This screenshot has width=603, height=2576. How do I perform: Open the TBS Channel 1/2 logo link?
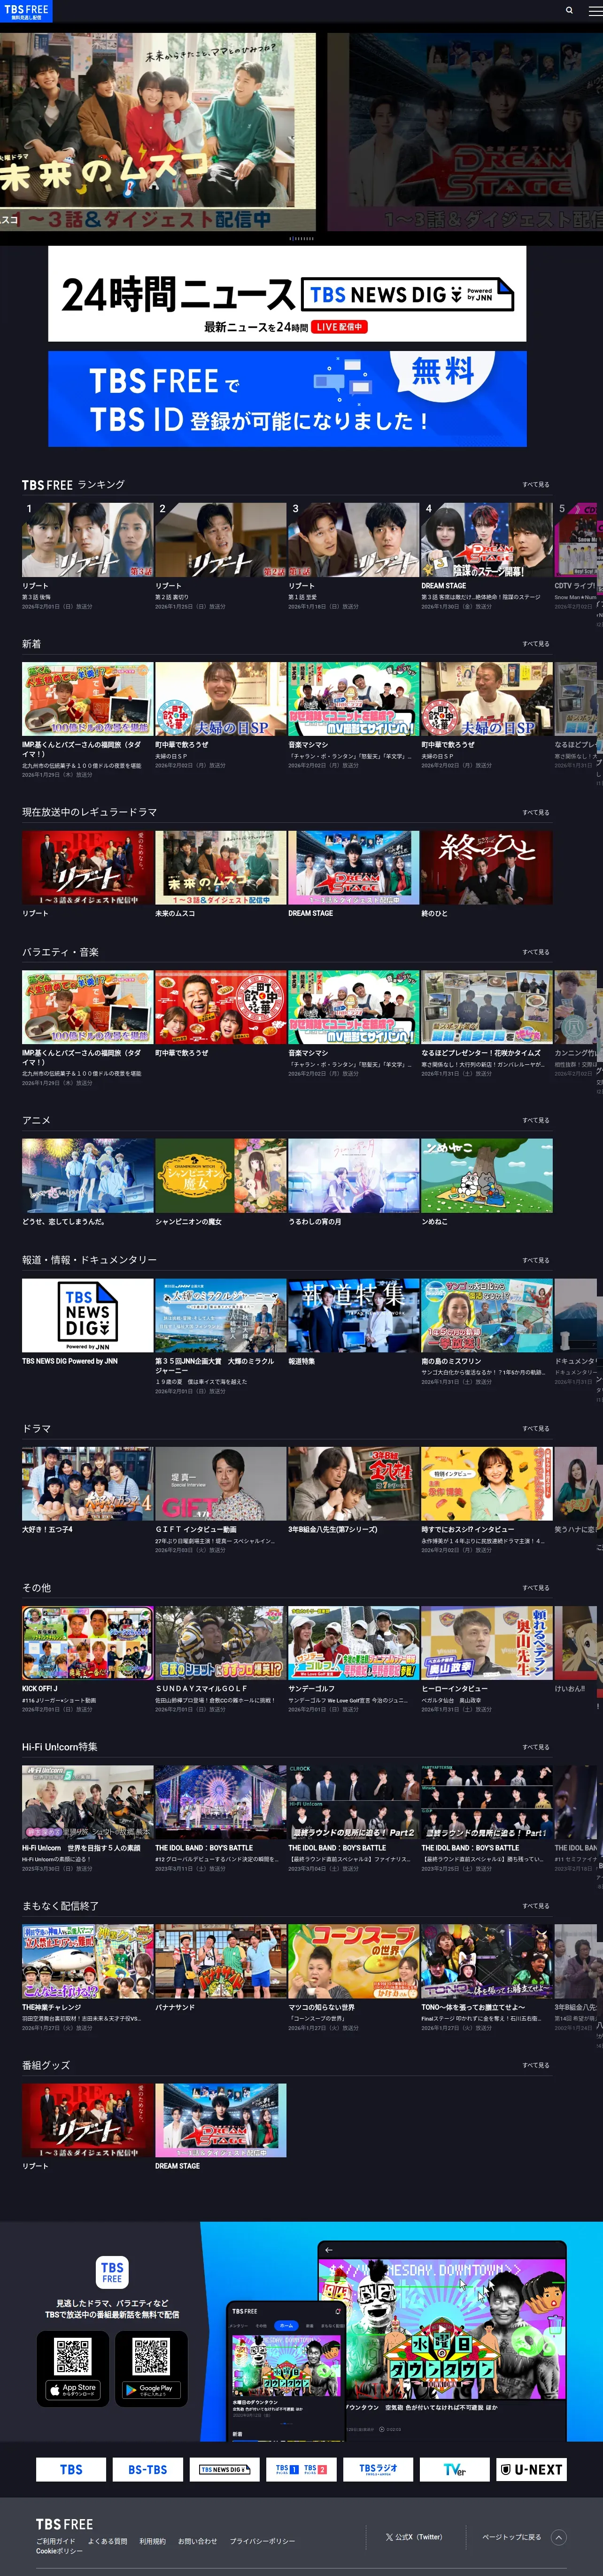point(301,2469)
